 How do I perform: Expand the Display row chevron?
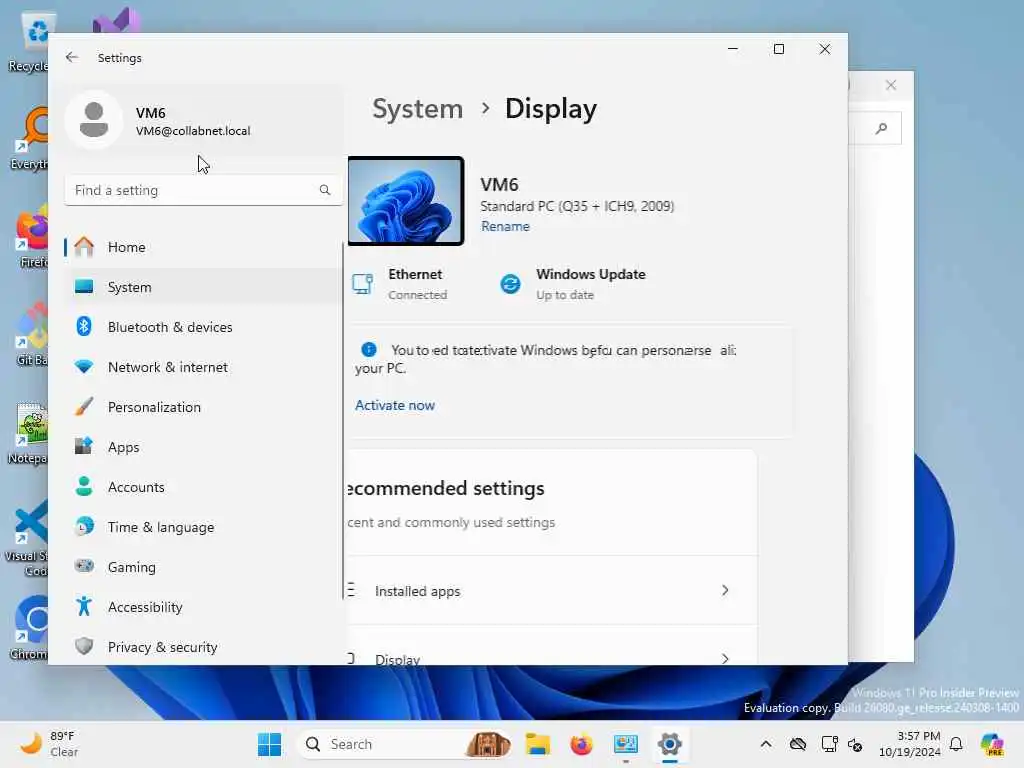(725, 658)
